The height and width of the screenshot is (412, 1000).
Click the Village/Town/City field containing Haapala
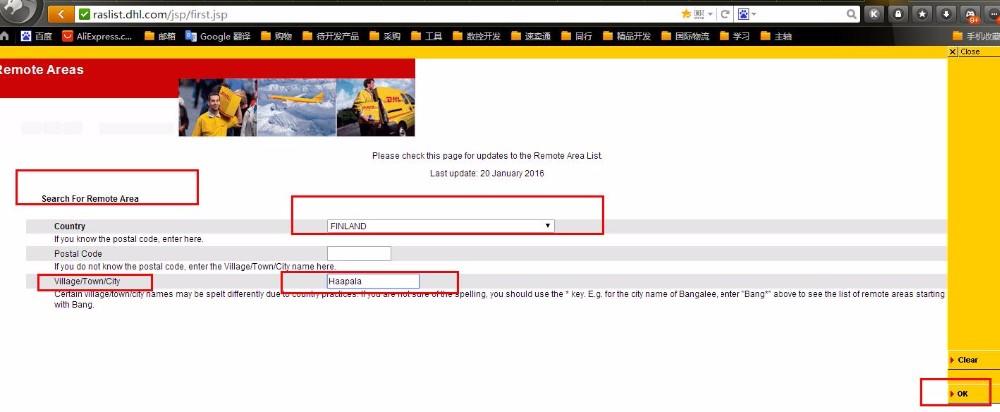[x=373, y=281]
